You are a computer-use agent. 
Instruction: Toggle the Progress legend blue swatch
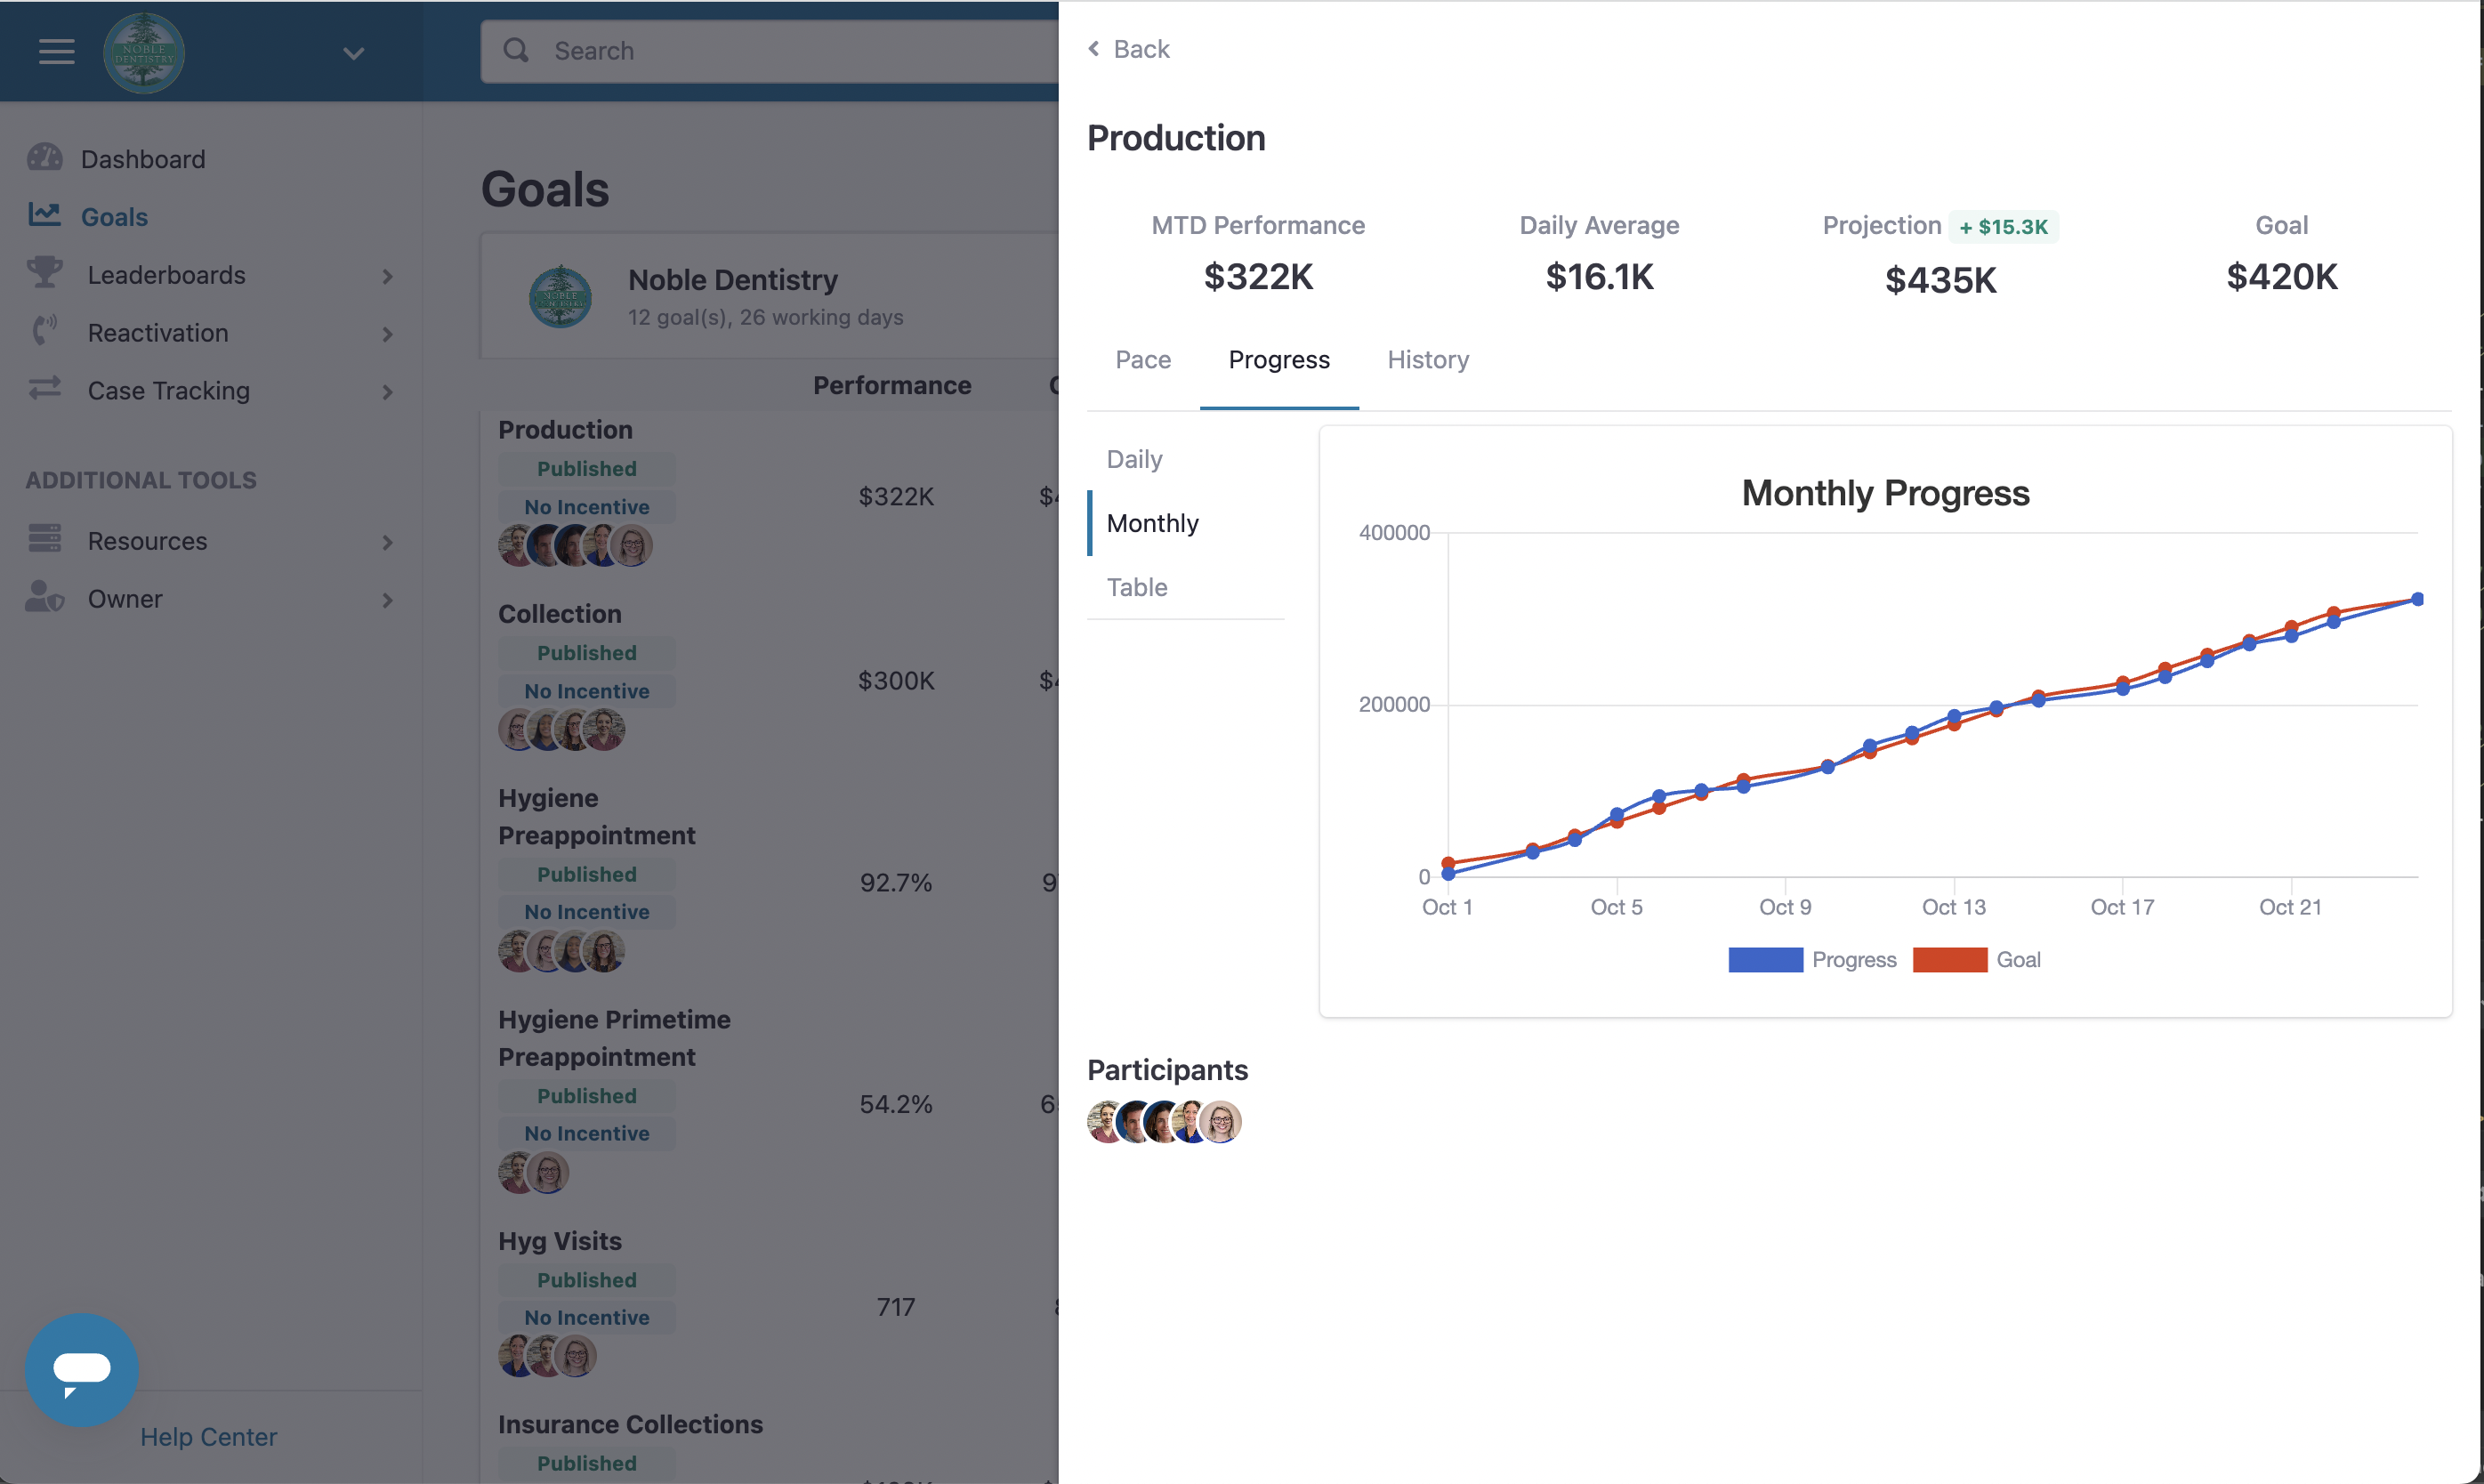coord(1766,960)
